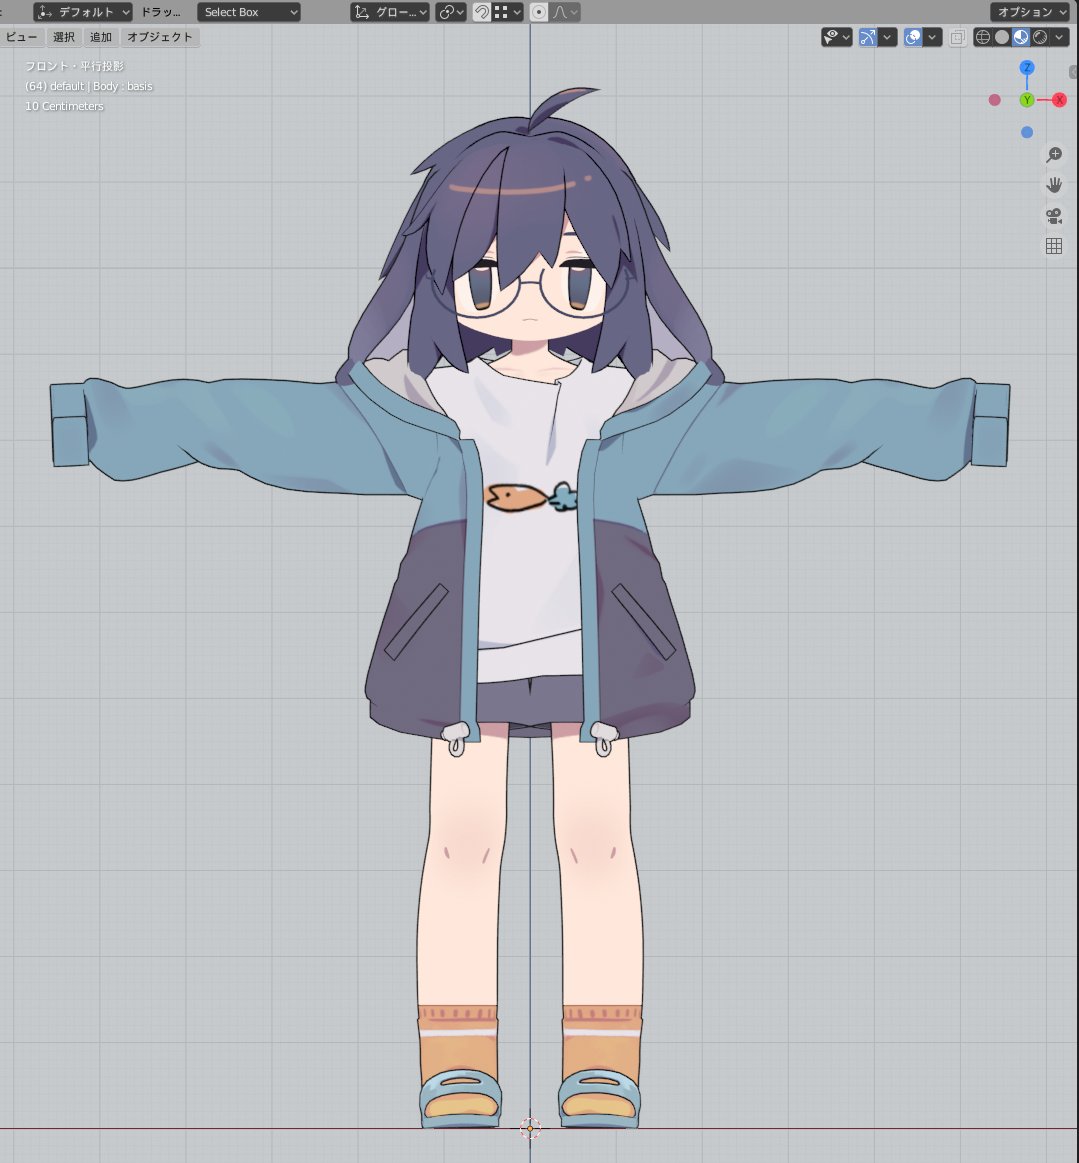Open the gizmo options dropdown arrow
This screenshot has height=1163, width=1079.
tap(888, 37)
